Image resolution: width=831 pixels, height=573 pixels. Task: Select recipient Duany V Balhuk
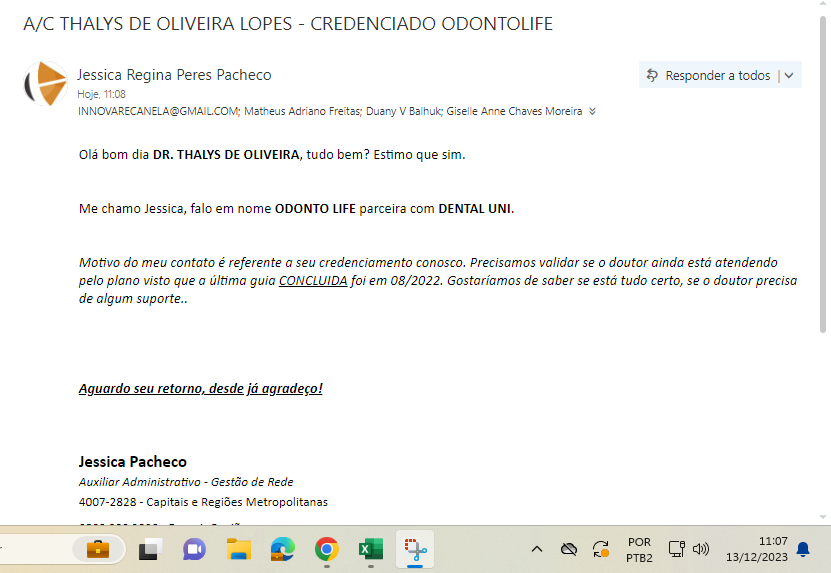pos(404,111)
